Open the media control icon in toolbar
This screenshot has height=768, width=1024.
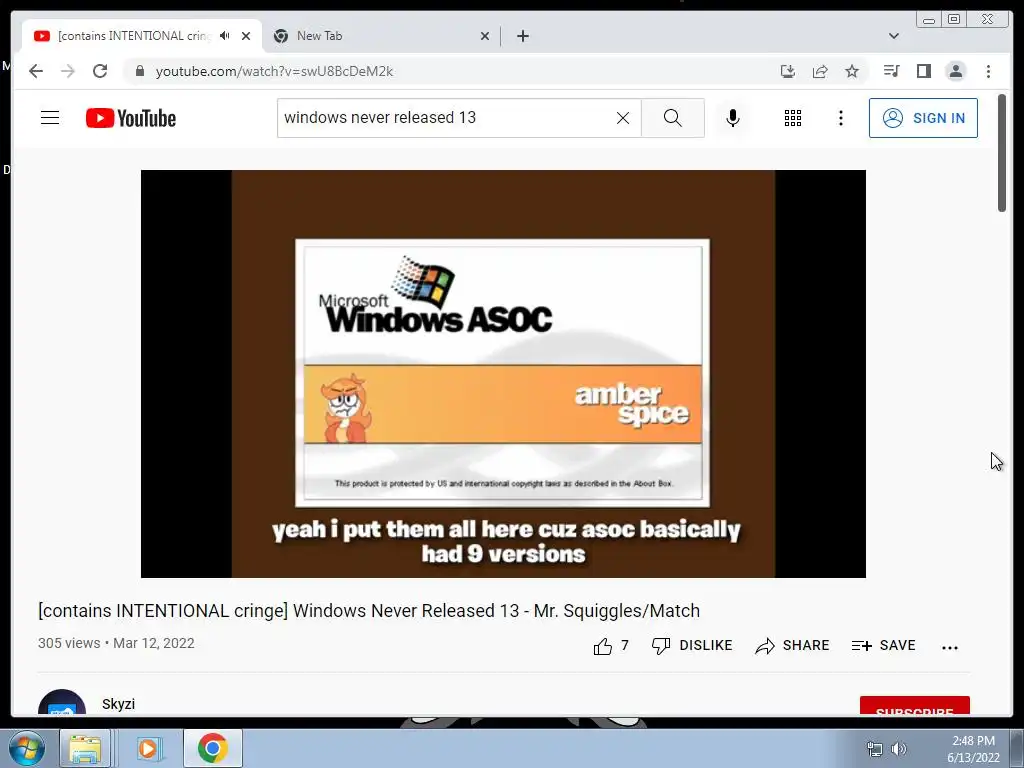tap(891, 71)
